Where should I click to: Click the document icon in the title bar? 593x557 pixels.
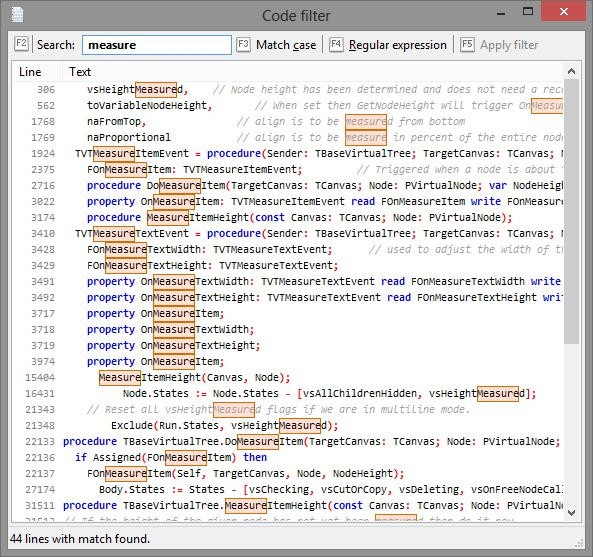click(x=17, y=15)
